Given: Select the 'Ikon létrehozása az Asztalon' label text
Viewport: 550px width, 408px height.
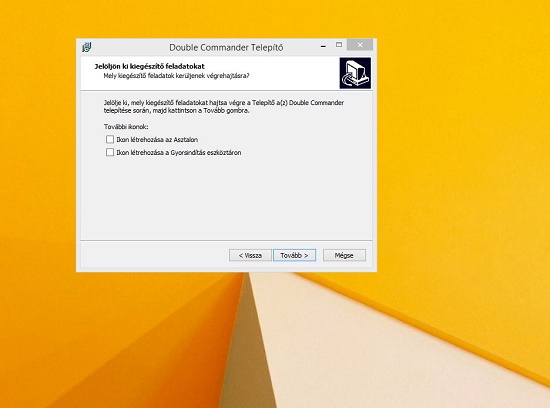Looking at the screenshot, I should [157, 140].
